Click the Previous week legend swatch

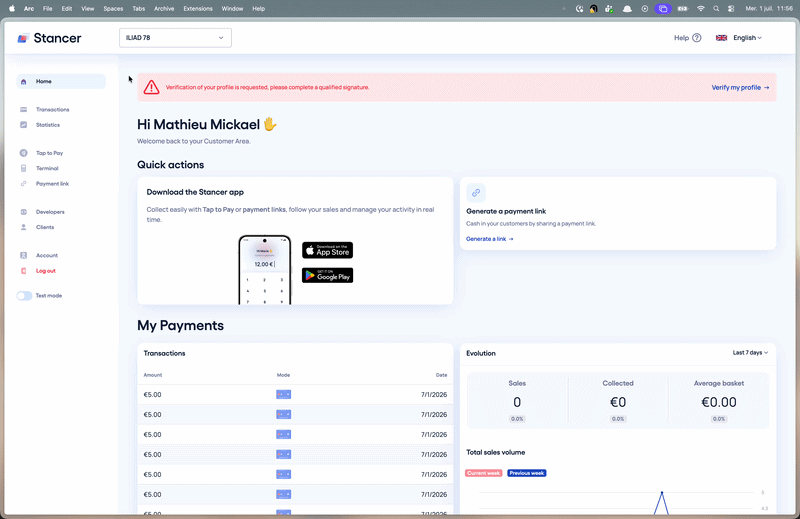(527, 473)
